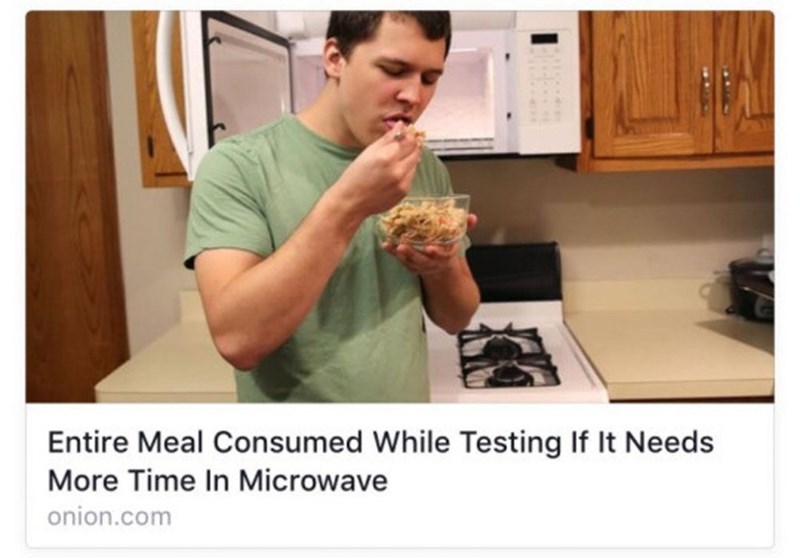Click the fork near the man's mouth

pyautogui.click(x=399, y=136)
